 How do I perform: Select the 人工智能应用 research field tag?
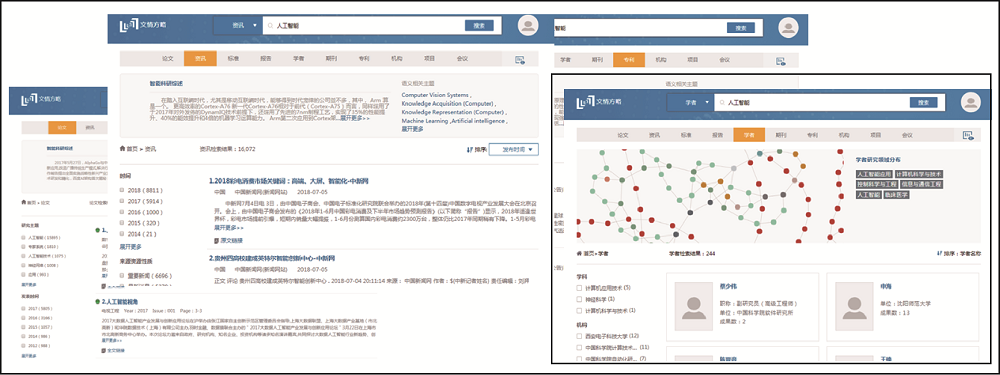coord(874,173)
